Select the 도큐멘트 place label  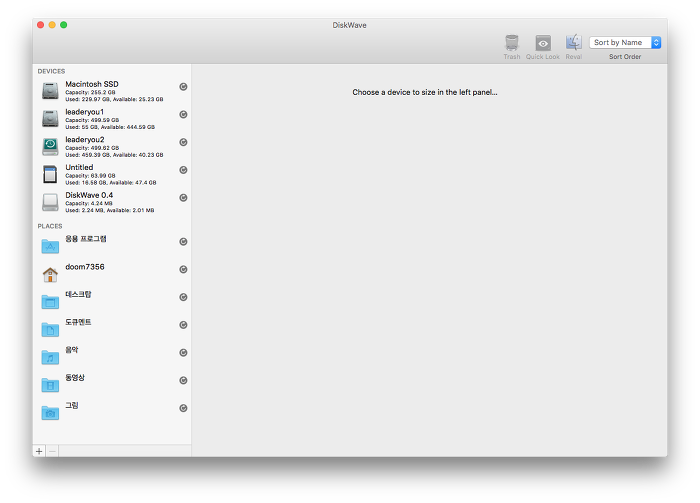point(78,322)
